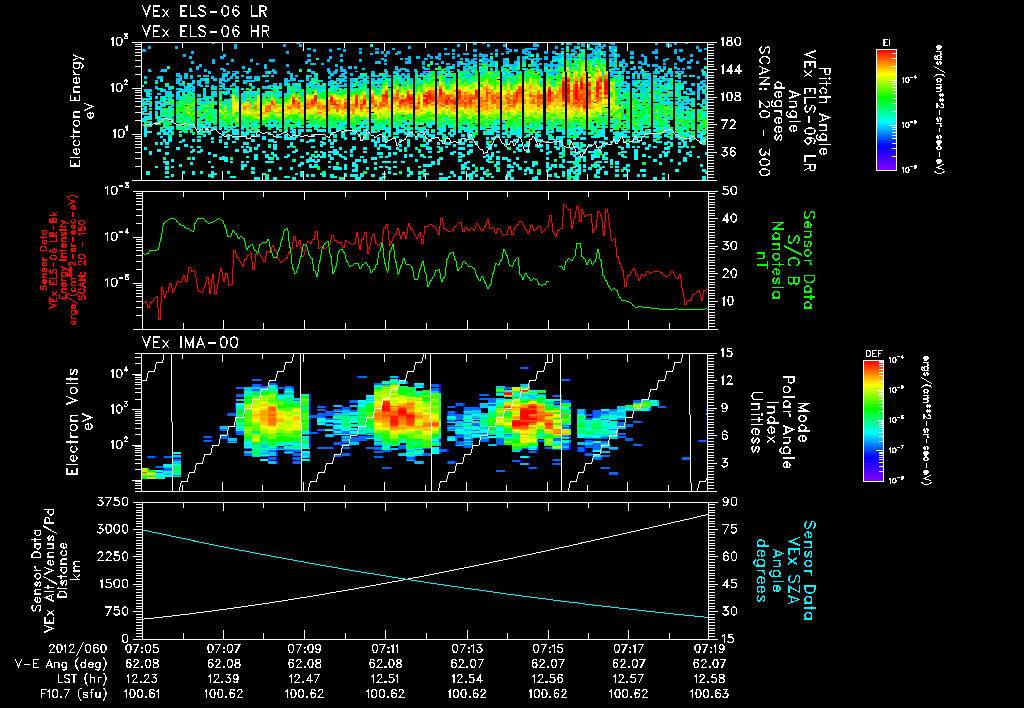Screen dimensions: 1024x708
Task: Click the 72 degree pitch angle tick
Action: pos(729,124)
